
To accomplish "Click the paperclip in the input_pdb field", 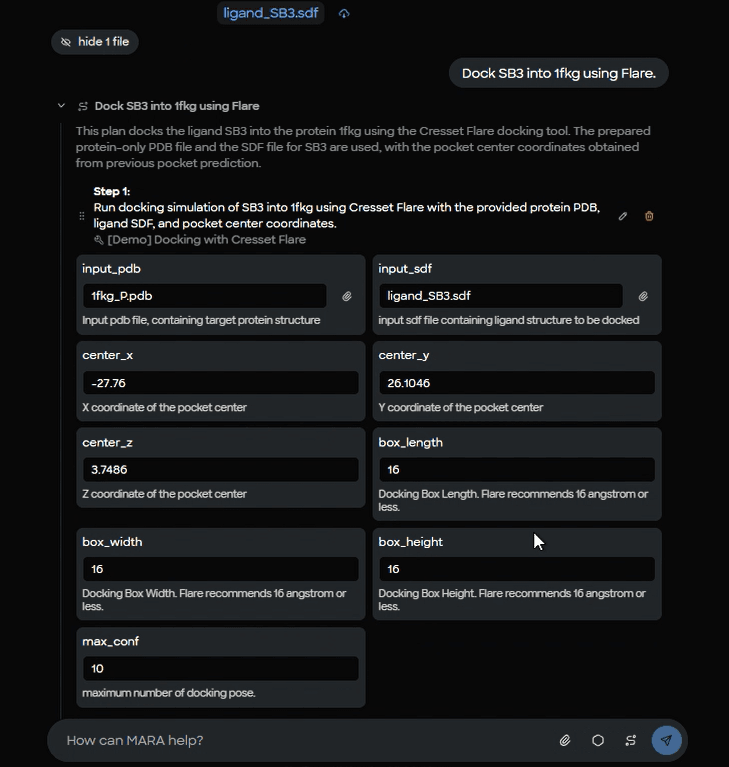I will point(347,296).
